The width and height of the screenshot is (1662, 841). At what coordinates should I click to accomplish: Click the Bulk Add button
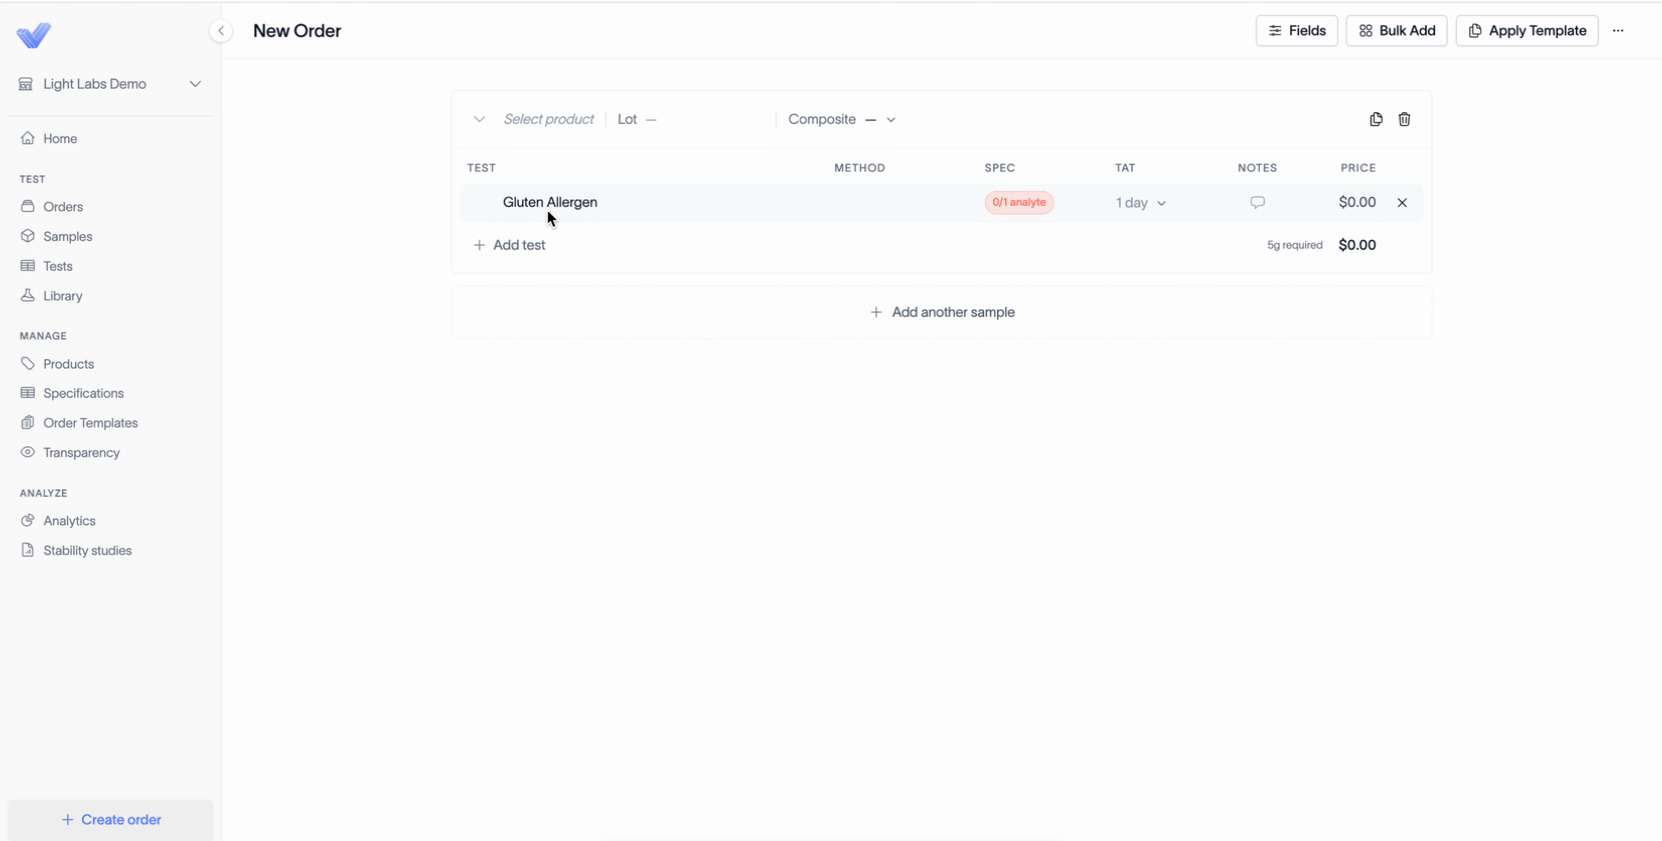[x=1396, y=31]
